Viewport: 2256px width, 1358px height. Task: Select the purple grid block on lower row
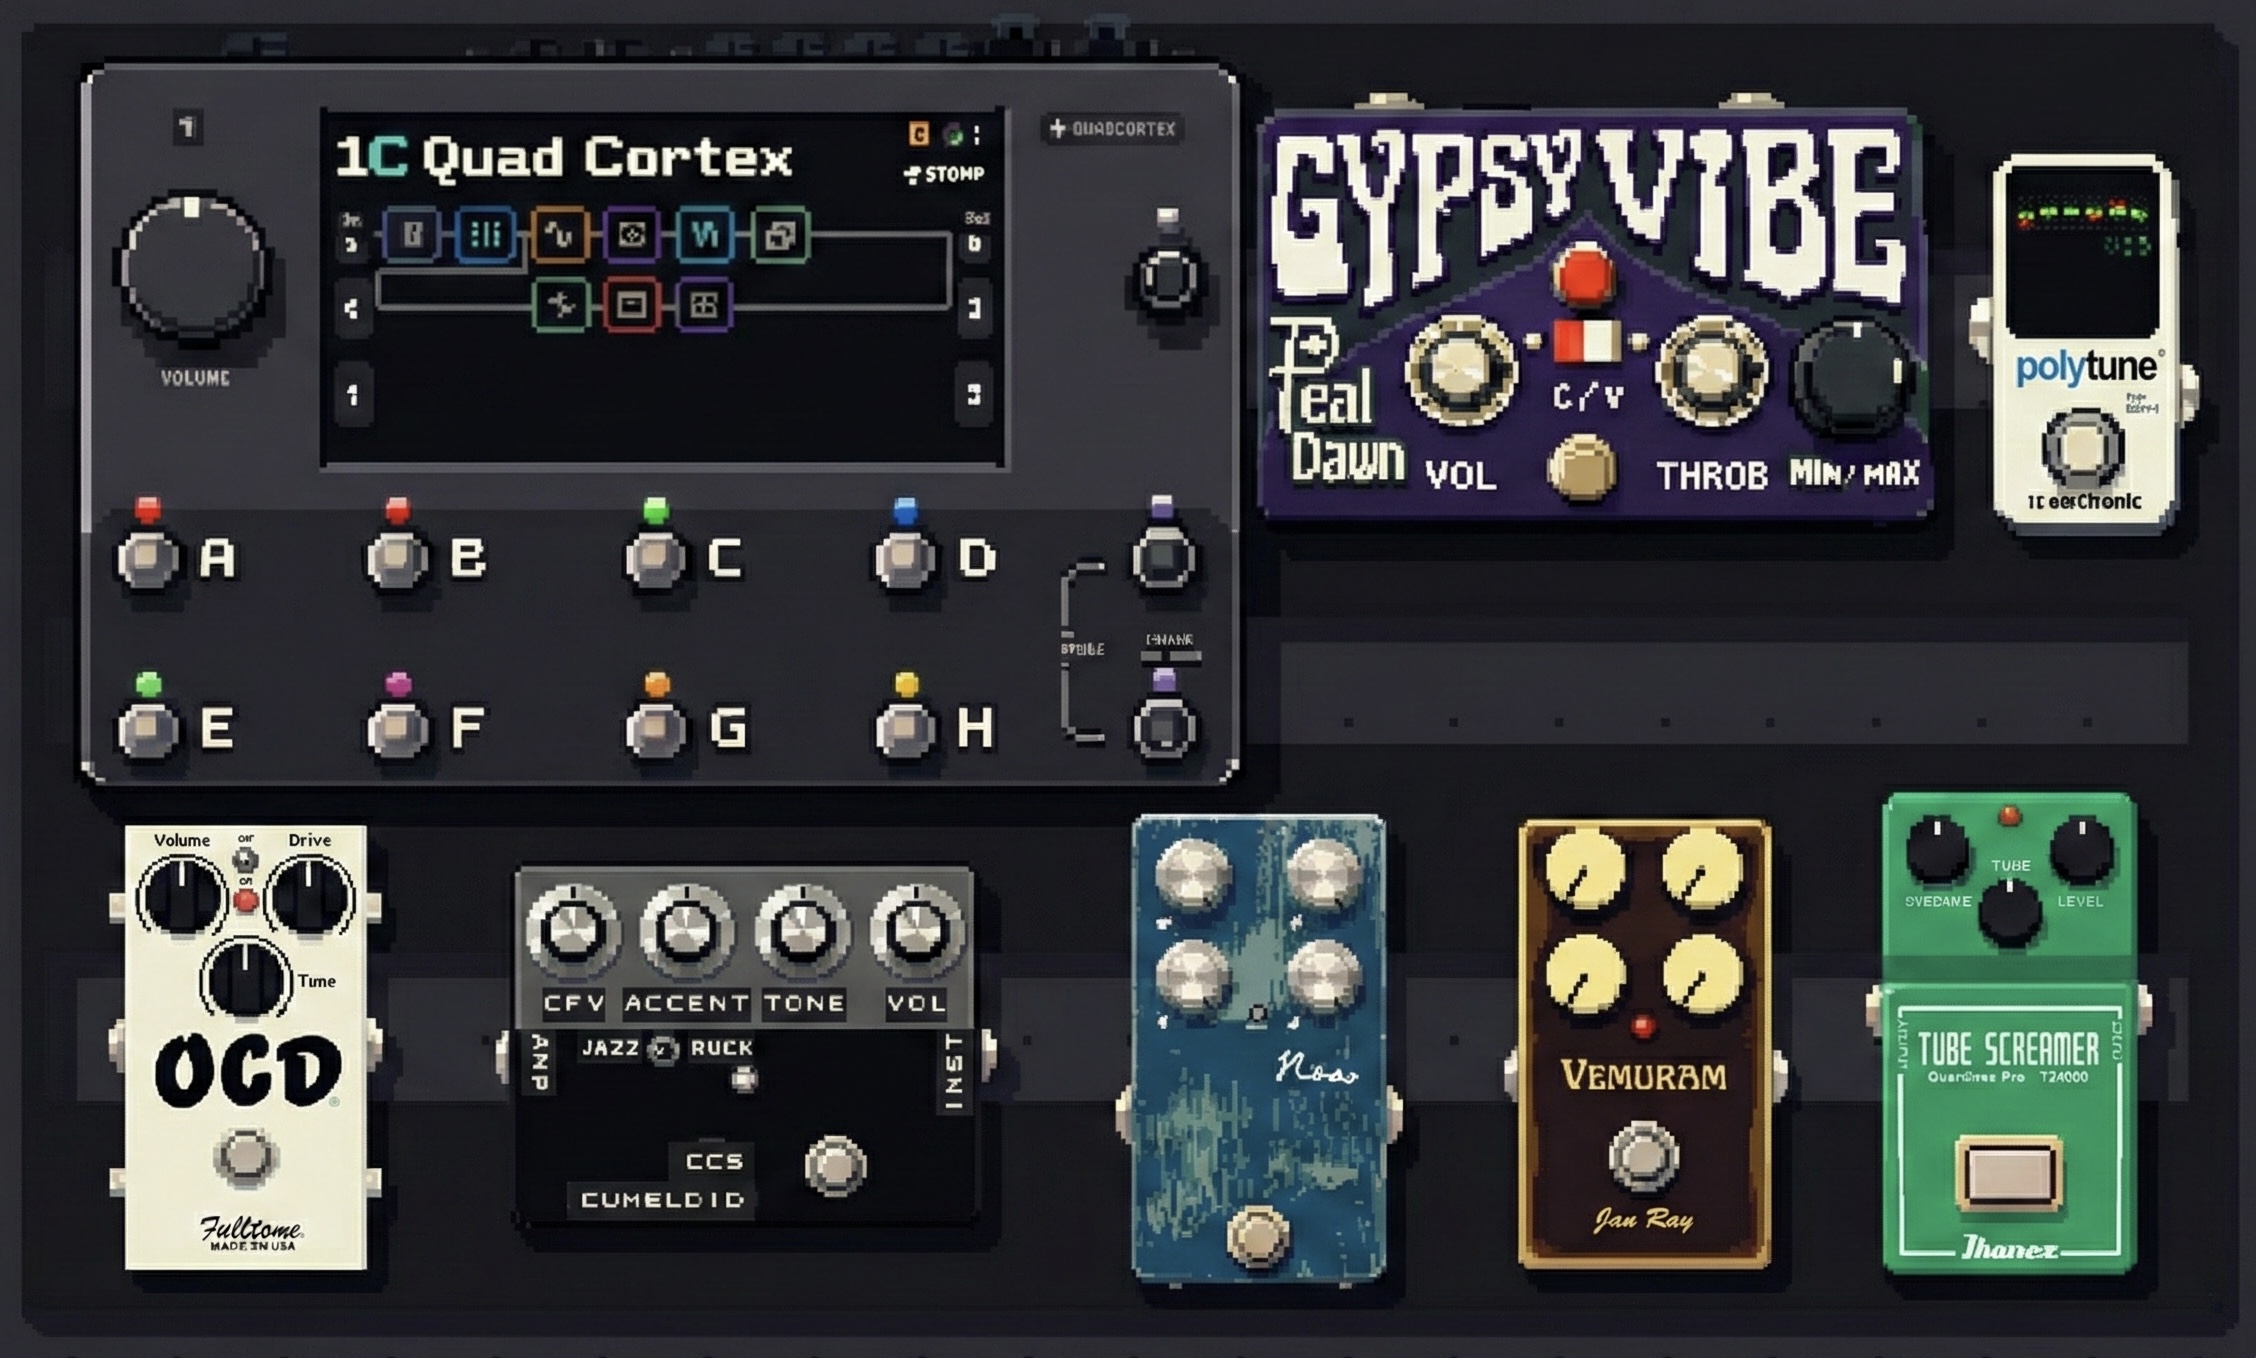pyautogui.click(x=704, y=305)
